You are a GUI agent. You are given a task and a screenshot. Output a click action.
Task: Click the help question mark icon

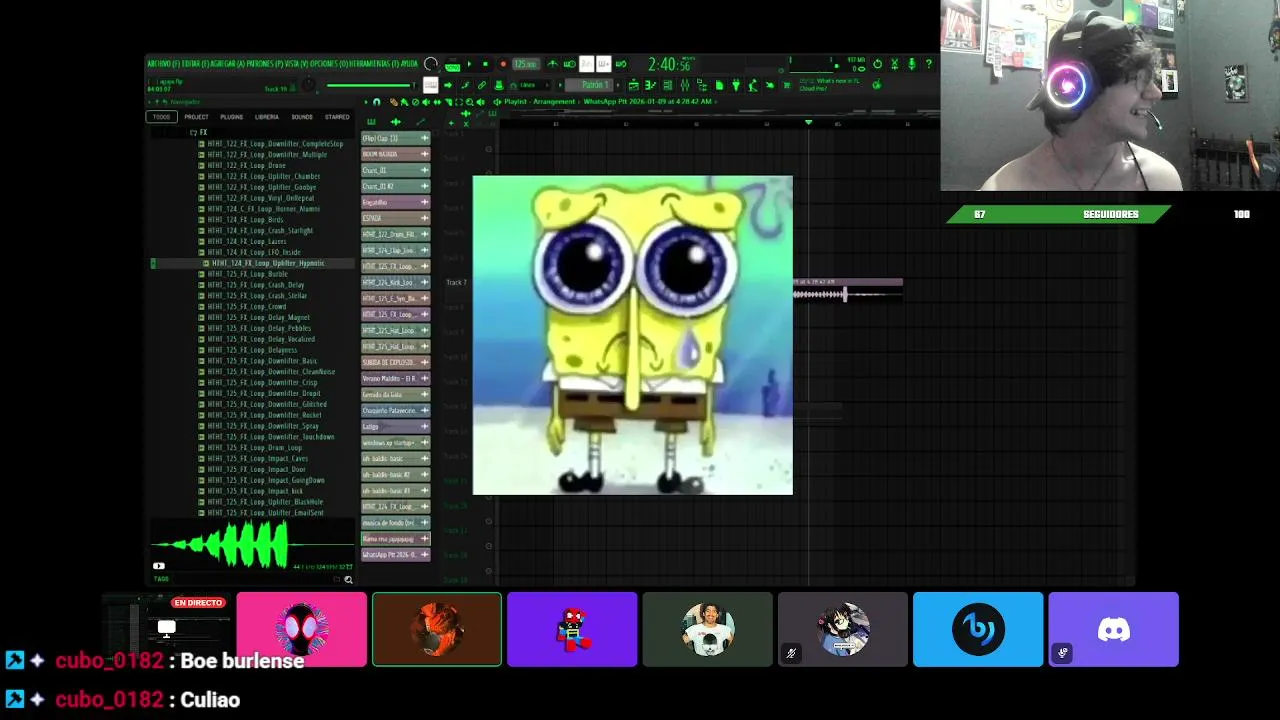point(929,63)
